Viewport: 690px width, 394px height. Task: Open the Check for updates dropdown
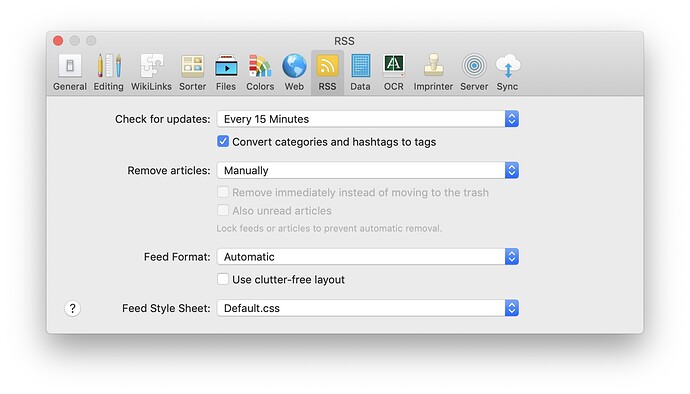(367, 119)
